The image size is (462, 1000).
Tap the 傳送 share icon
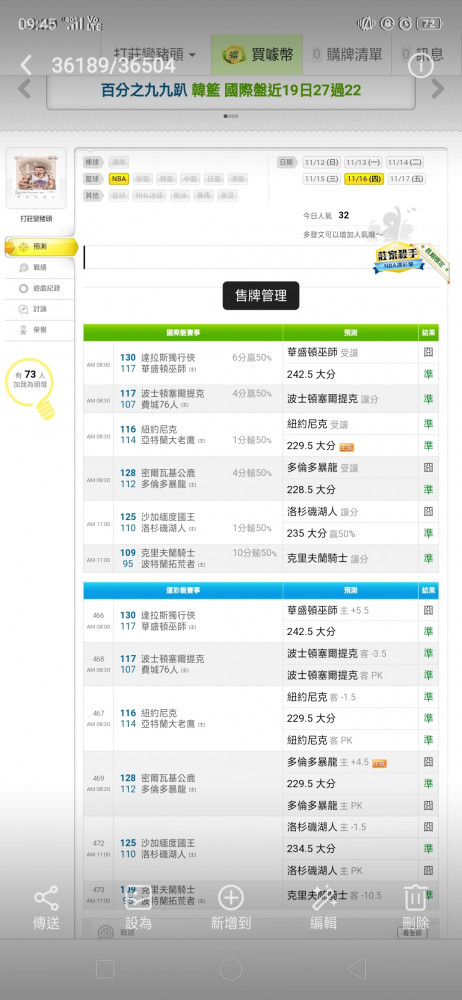pos(46,898)
